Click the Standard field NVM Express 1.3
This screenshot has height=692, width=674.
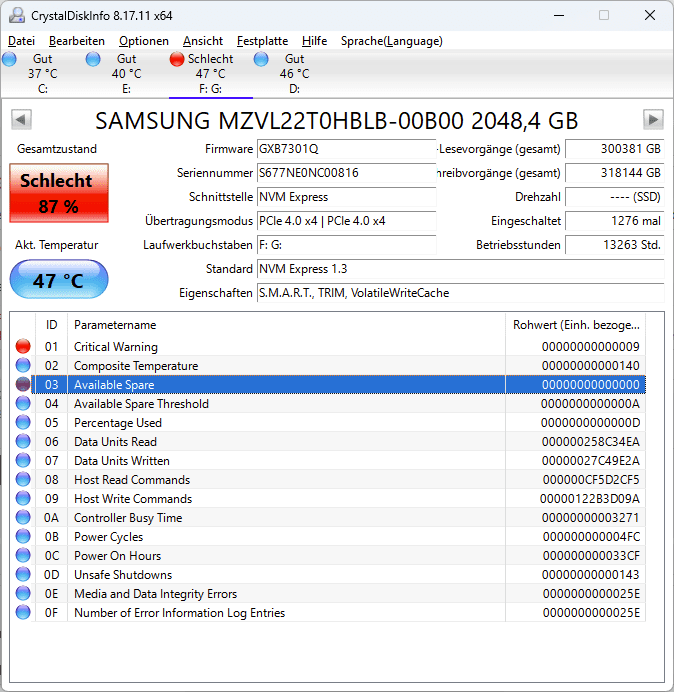point(460,269)
